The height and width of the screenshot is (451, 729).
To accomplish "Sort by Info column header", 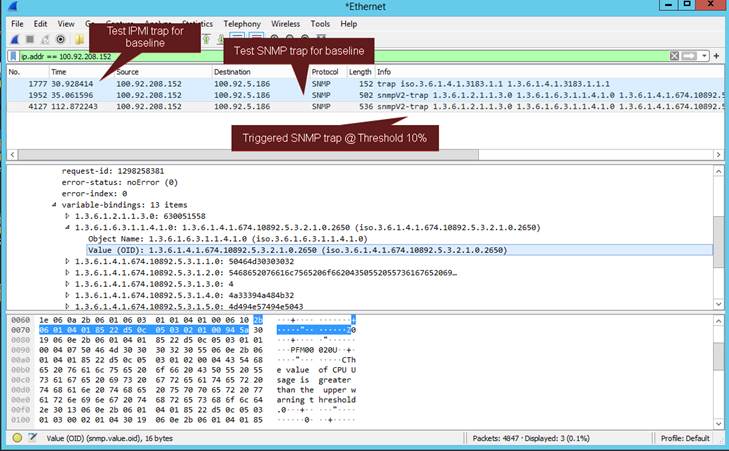I will [549, 72].
